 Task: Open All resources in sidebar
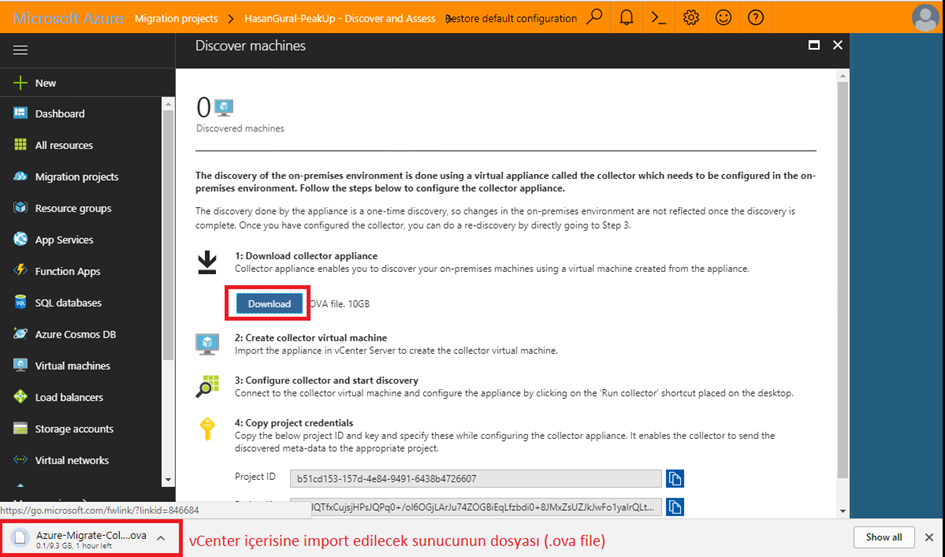(64, 145)
